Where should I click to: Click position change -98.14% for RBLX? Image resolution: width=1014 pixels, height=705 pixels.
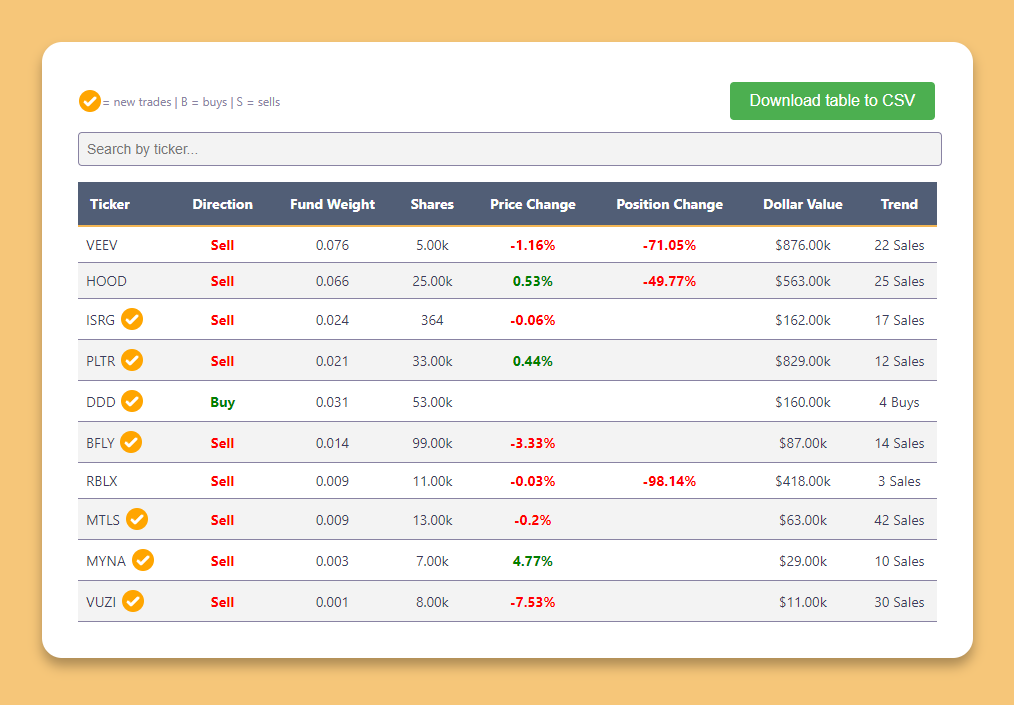point(669,481)
